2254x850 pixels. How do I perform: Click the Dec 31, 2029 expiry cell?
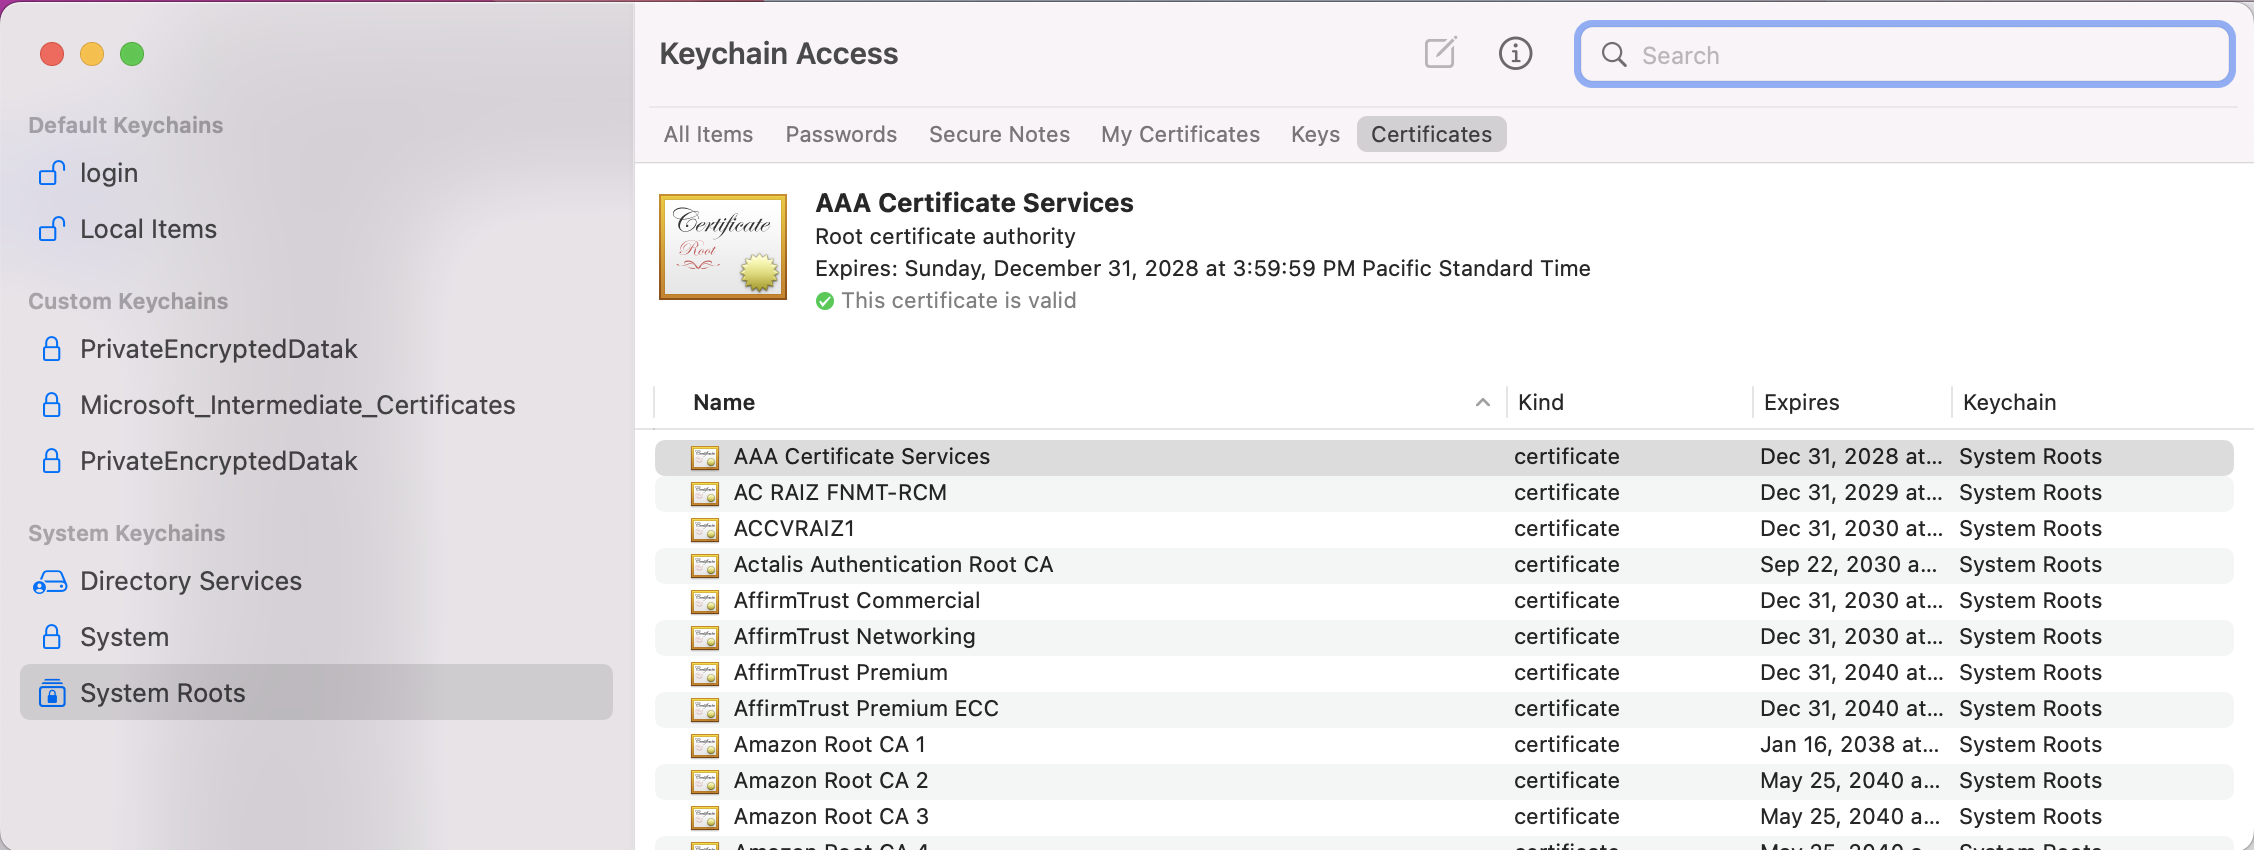[1851, 493]
